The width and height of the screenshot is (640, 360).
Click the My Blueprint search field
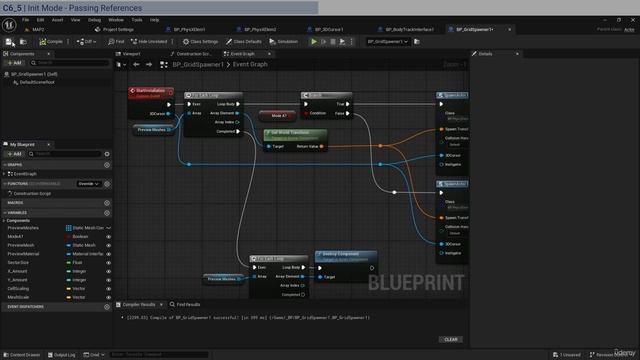(x=64, y=154)
